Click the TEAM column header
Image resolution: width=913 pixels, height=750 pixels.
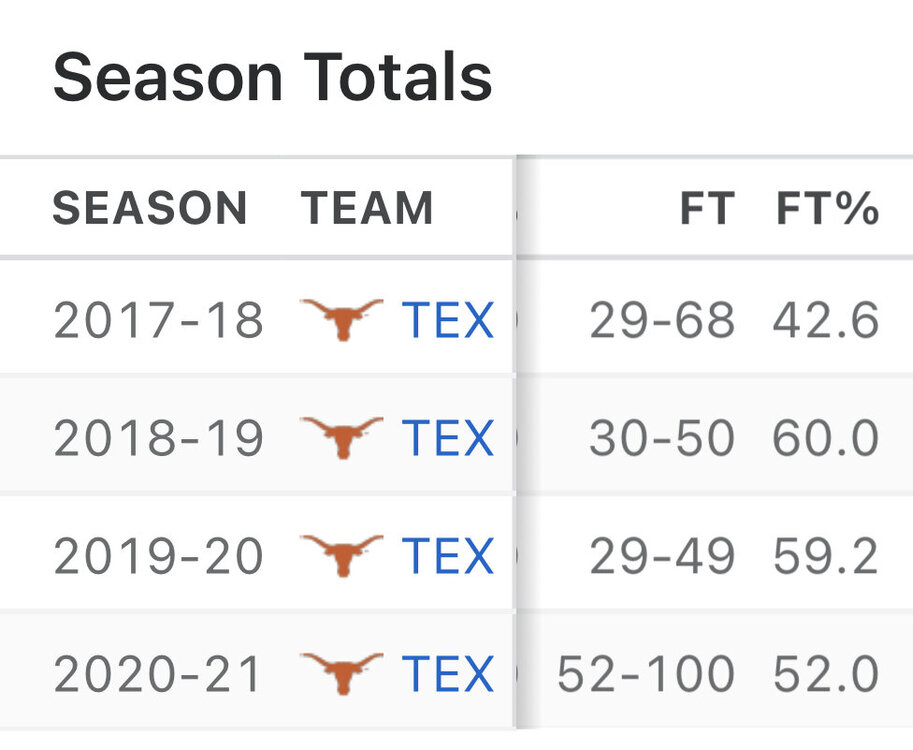(x=367, y=209)
